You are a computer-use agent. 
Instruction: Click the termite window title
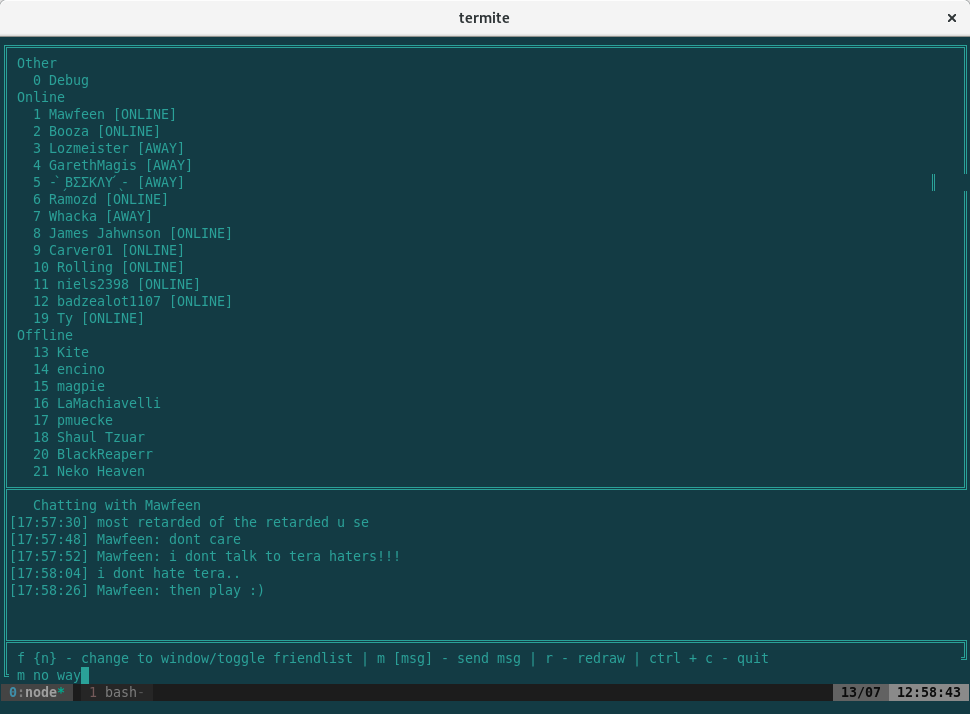click(x=484, y=18)
